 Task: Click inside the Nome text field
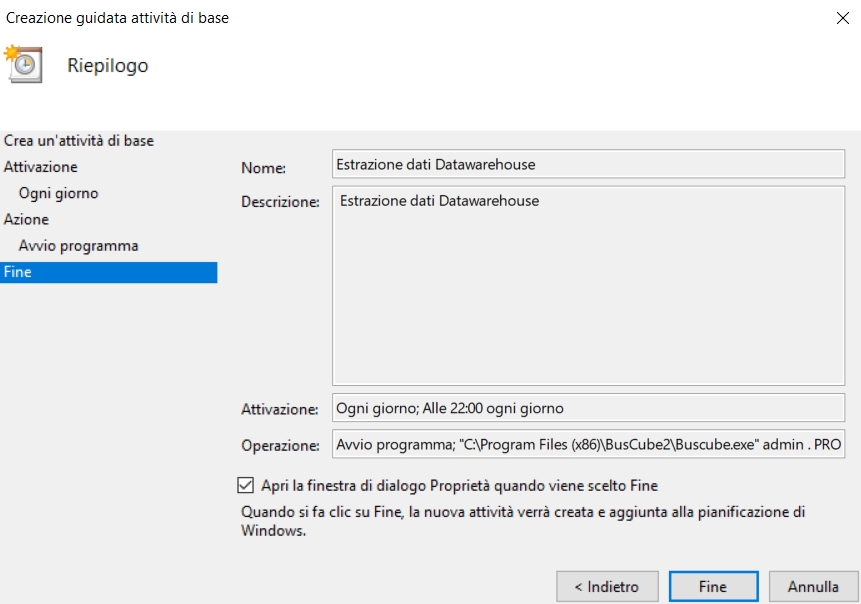(x=588, y=165)
